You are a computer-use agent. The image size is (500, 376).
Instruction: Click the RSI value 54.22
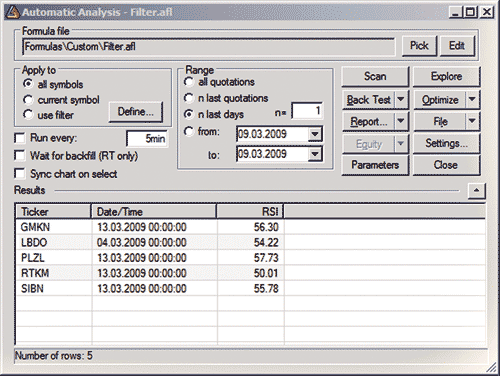[266, 242]
